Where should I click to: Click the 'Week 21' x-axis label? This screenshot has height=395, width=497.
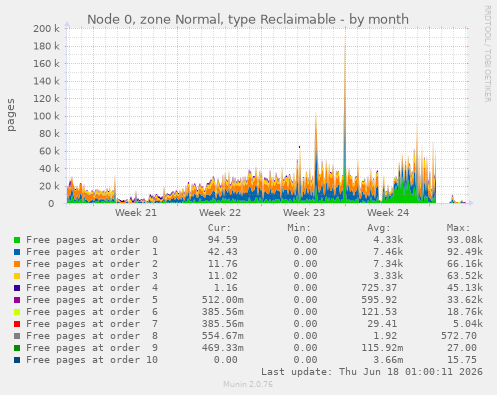[x=136, y=213]
